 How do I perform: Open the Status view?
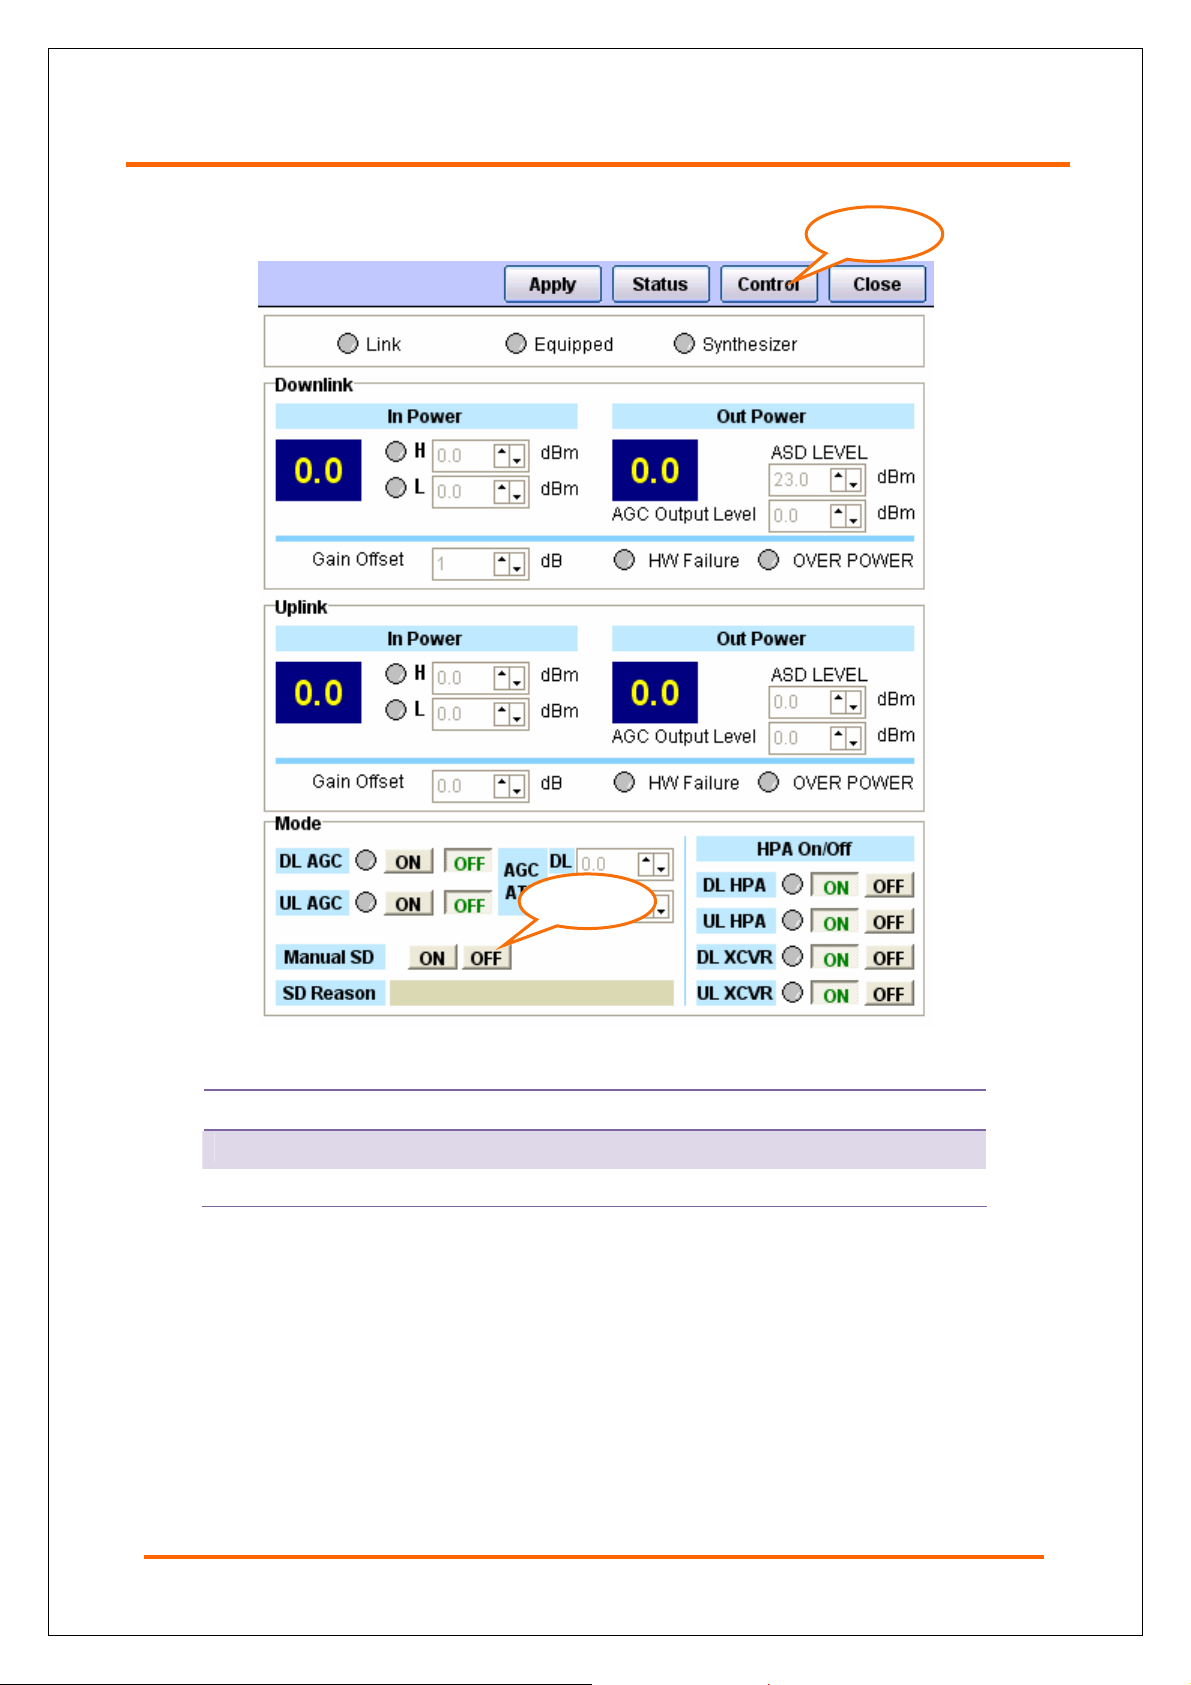(660, 284)
